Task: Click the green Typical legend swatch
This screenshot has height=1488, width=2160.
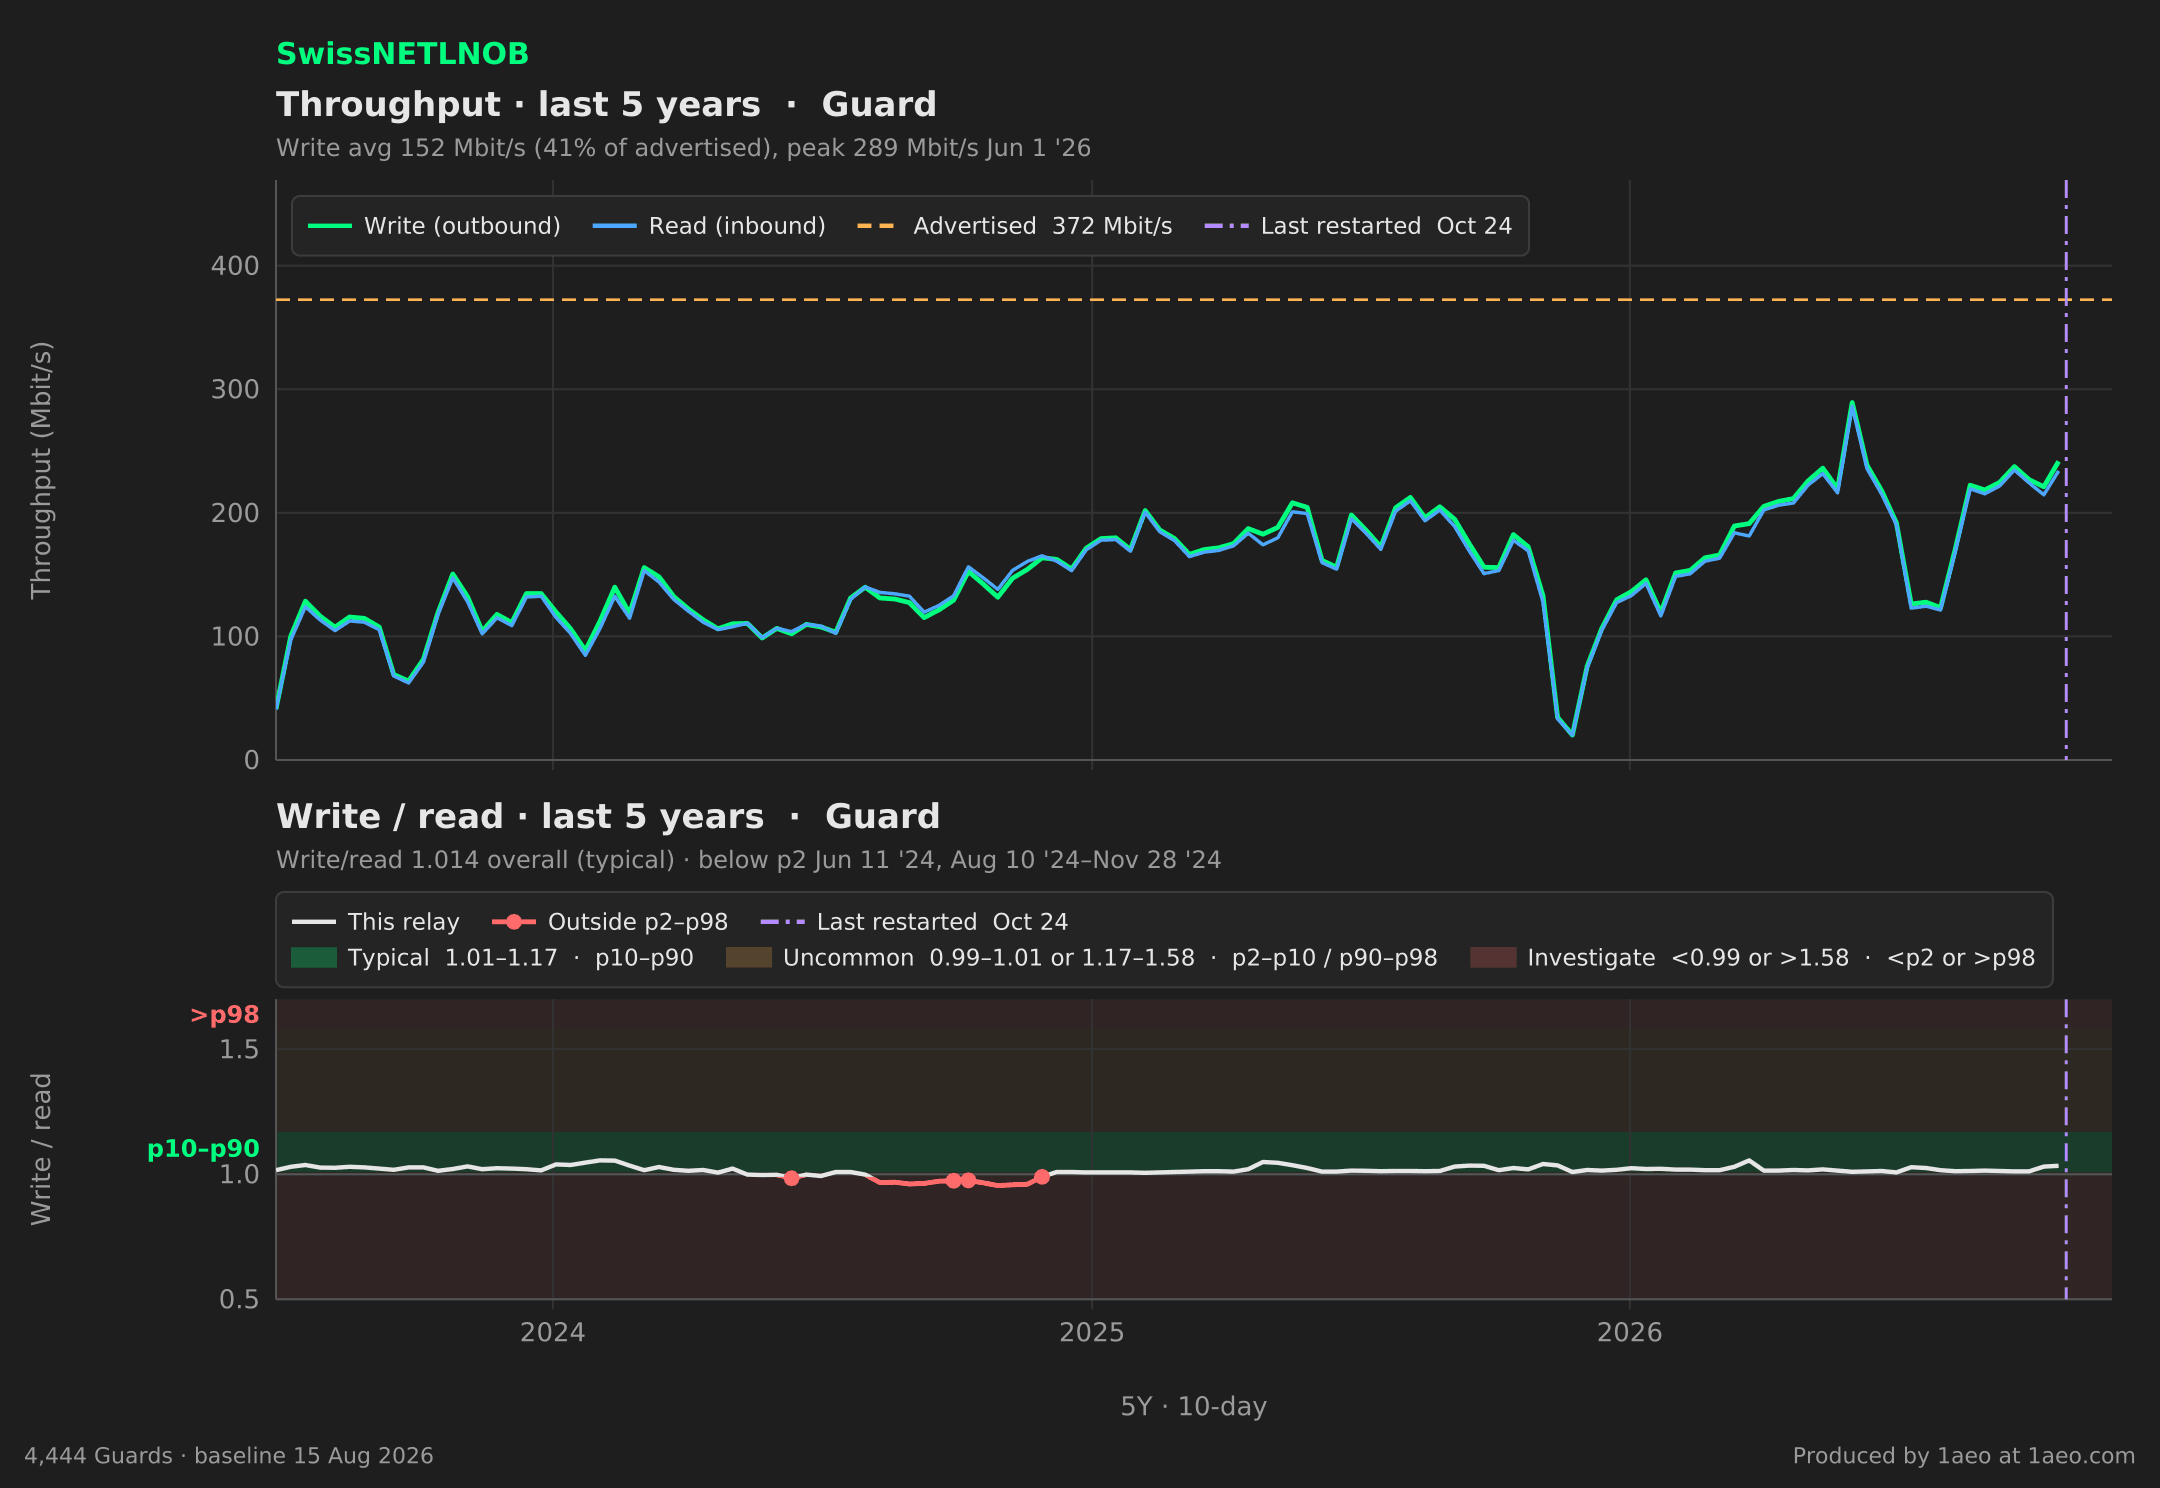Action: click(x=314, y=958)
